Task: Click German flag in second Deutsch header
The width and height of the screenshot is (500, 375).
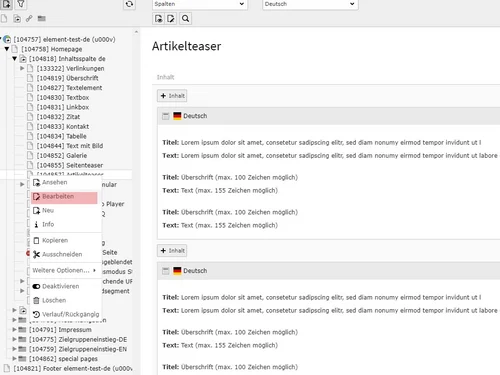Action: click(177, 271)
